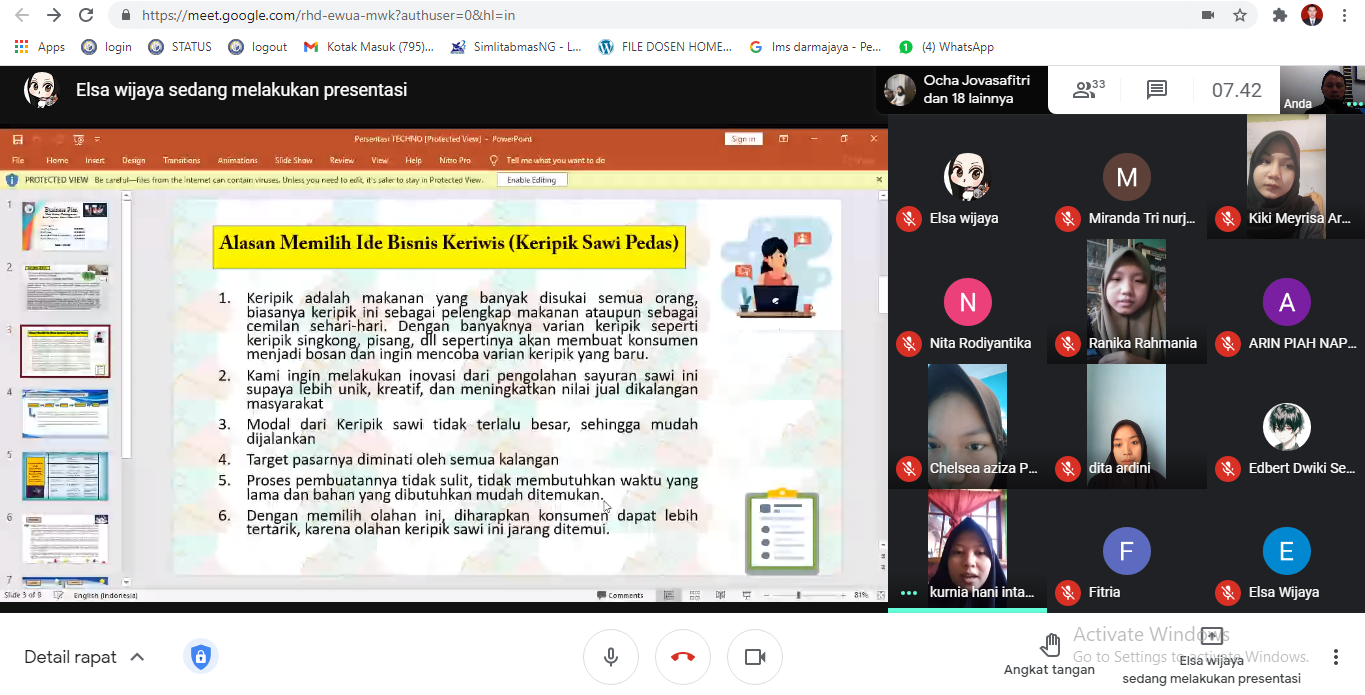Viewport: 1365px width, 695px height.
Task: Toggle the camera on or off
Action: (x=755, y=657)
